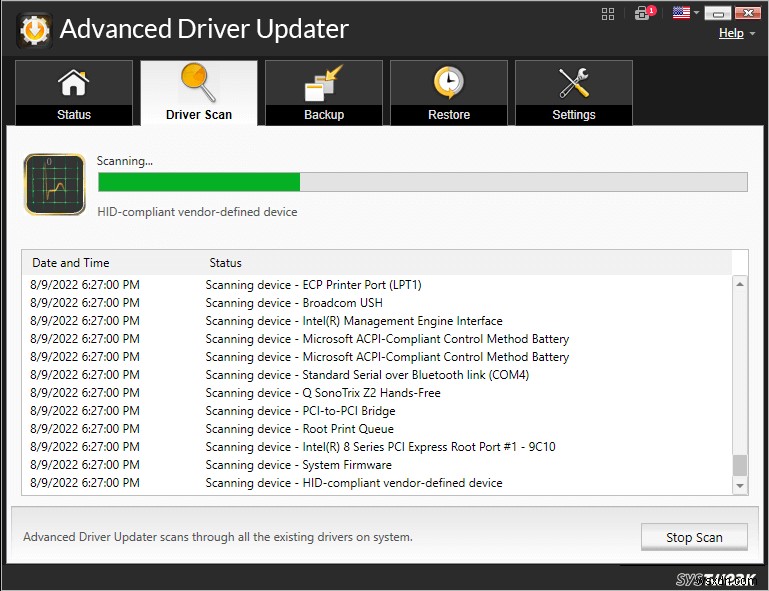Close the Advanced Driver Updater window
The height and width of the screenshot is (591, 769).
pos(748,13)
